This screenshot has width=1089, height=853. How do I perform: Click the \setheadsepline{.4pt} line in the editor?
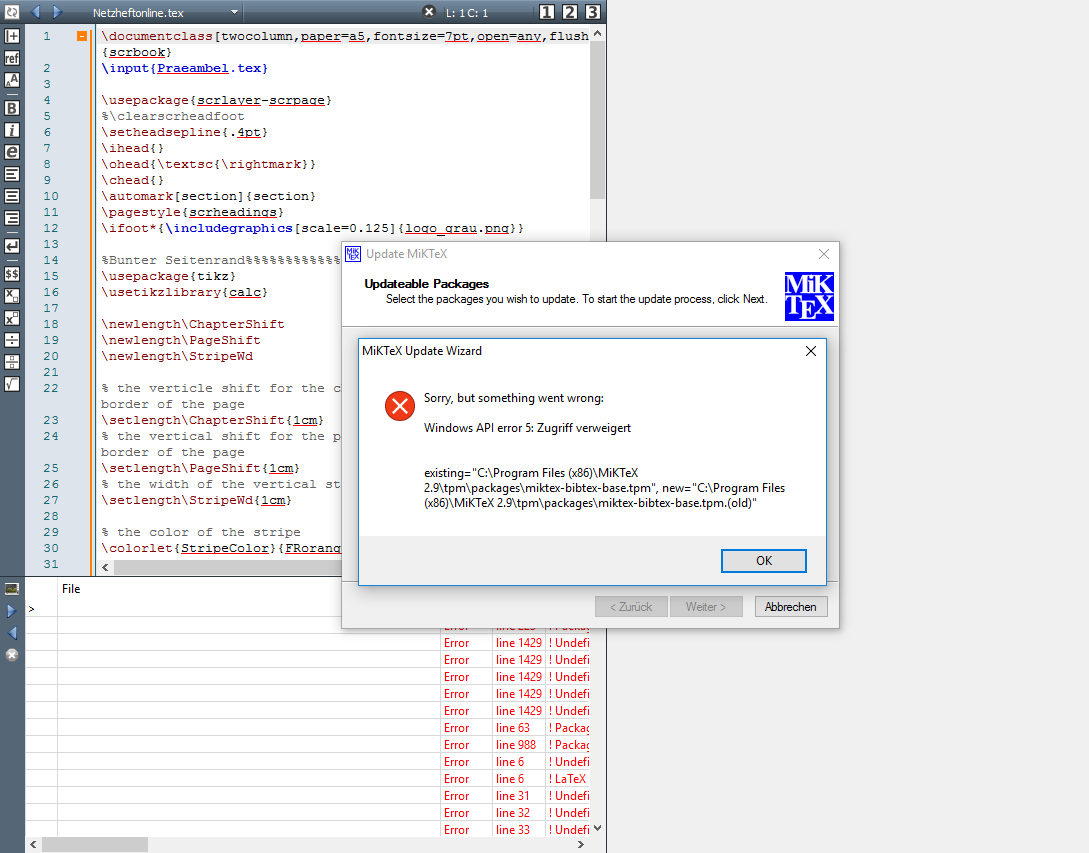tap(185, 132)
